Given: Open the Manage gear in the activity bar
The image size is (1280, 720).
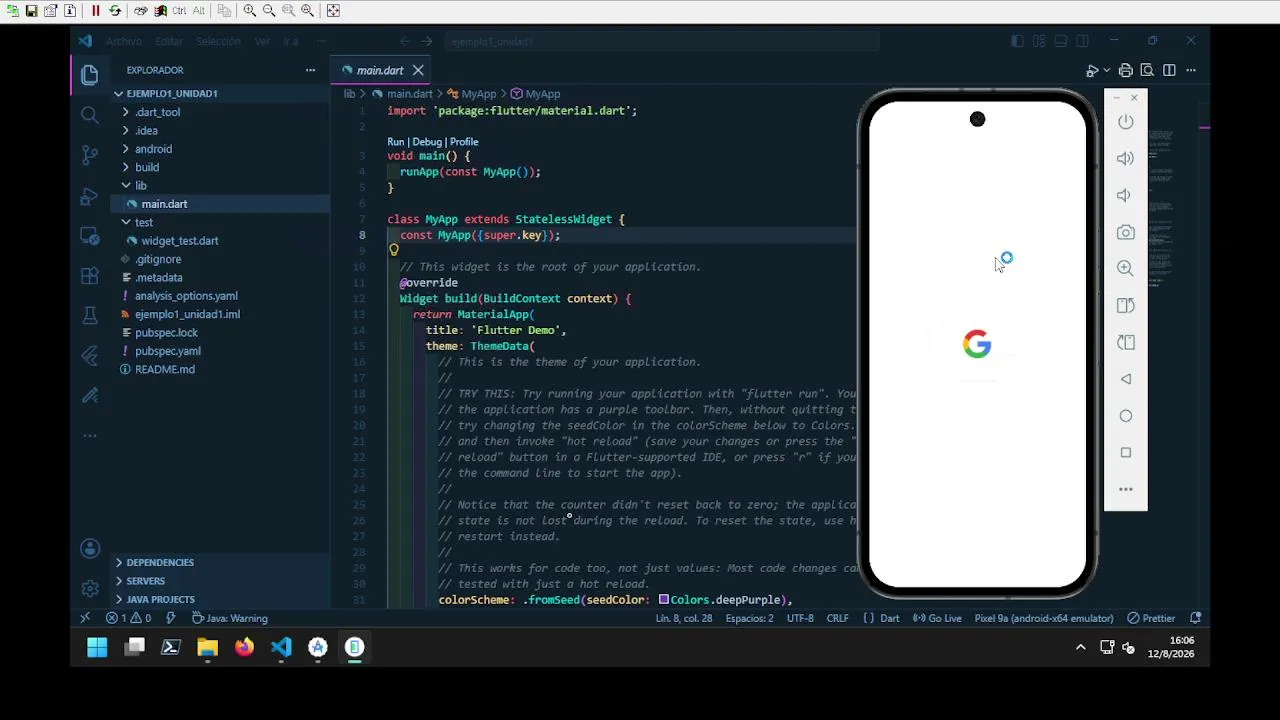Looking at the screenshot, I should tap(90, 589).
